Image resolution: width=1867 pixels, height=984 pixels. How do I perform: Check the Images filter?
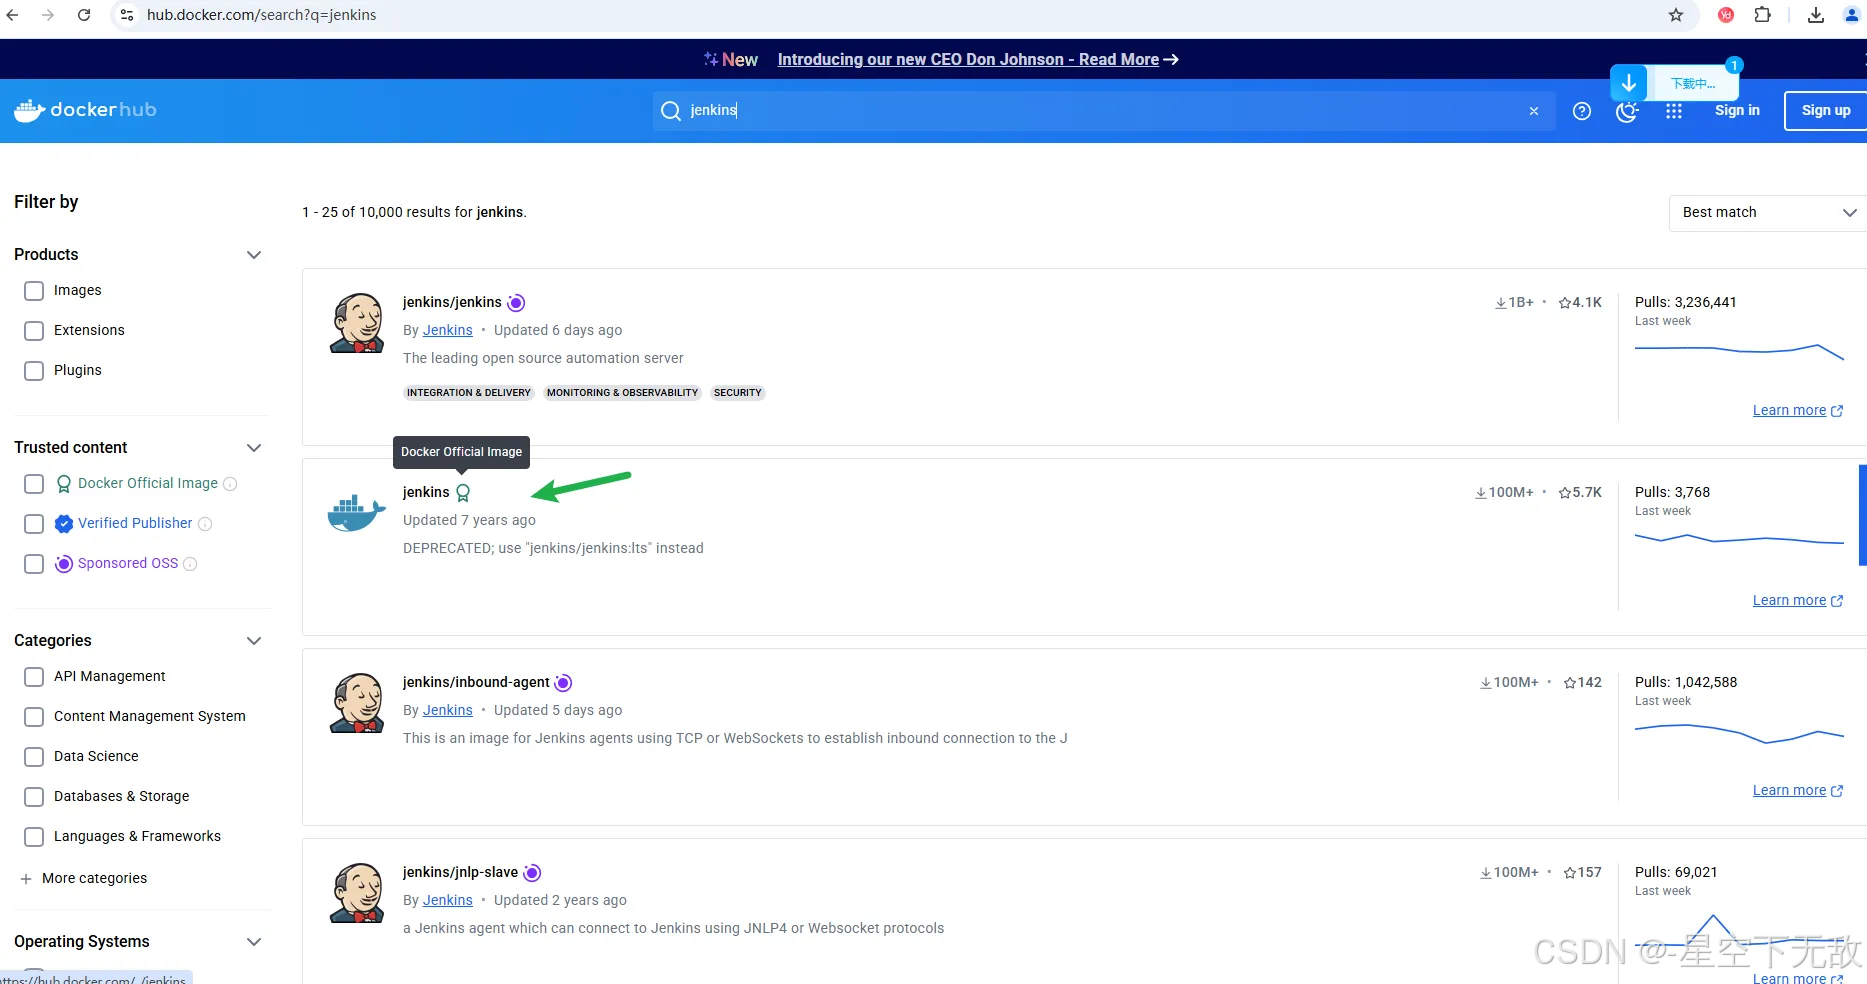tap(34, 291)
